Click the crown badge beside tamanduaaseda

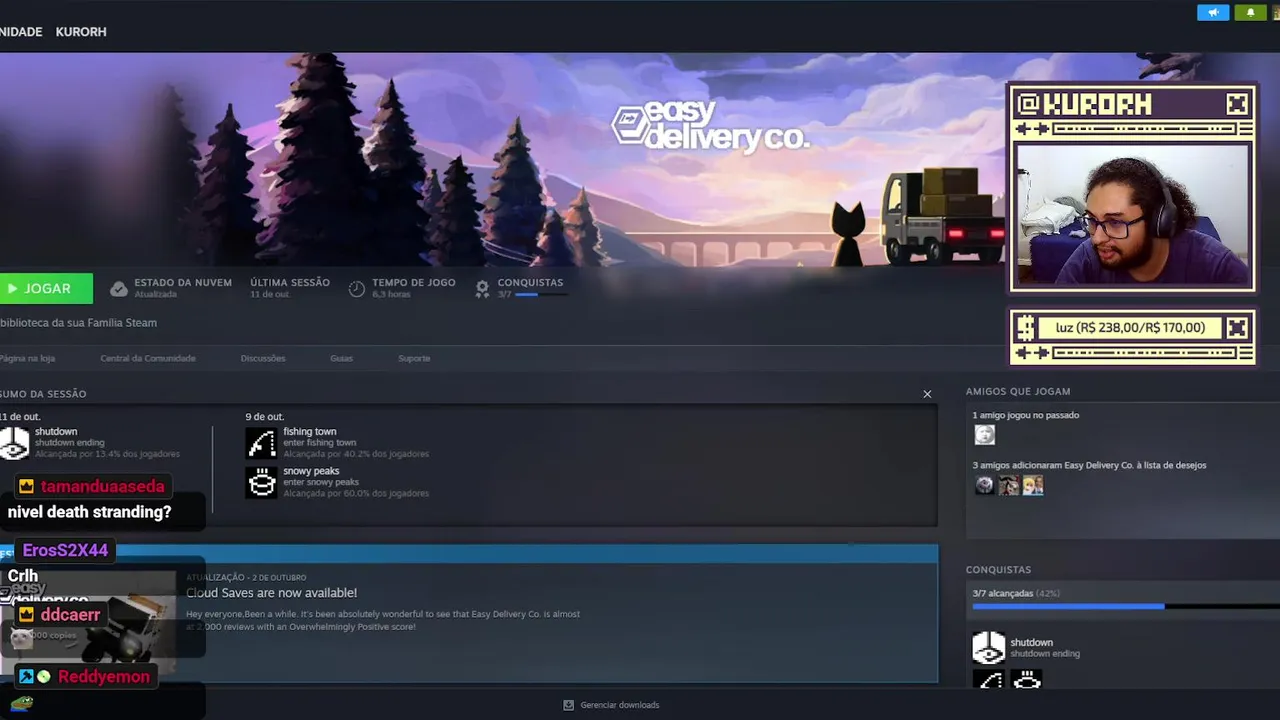click(26, 487)
